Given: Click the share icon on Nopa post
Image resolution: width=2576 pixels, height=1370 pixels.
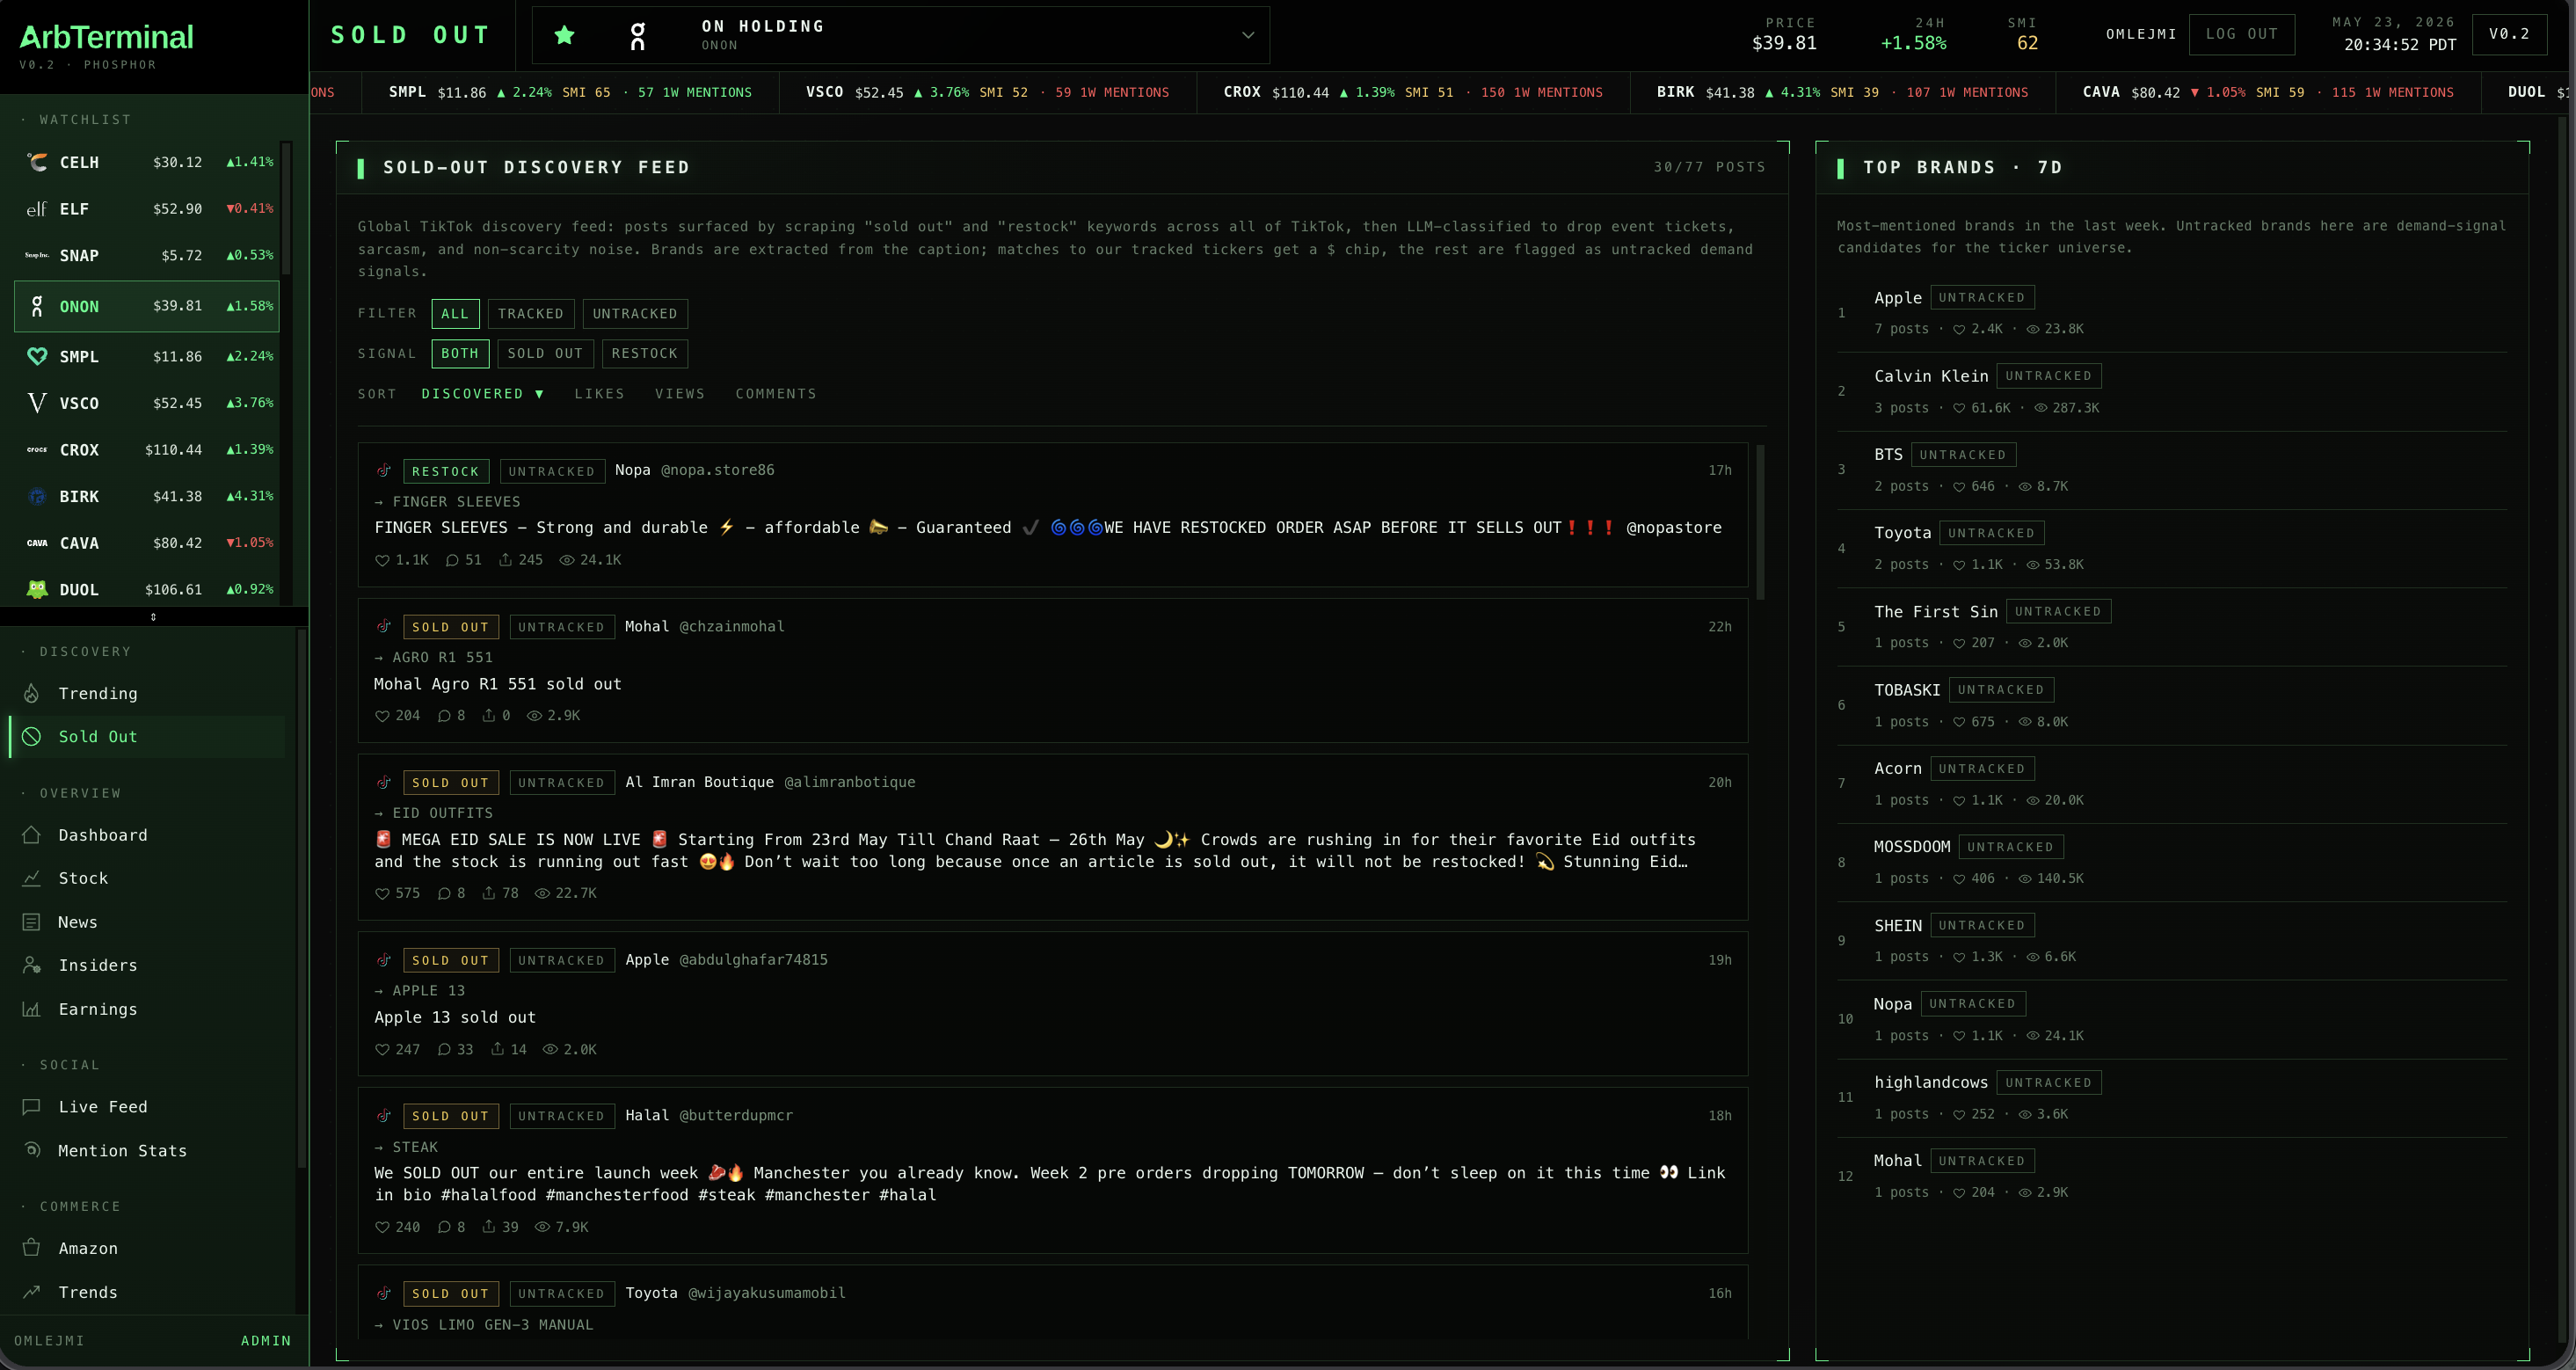Looking at the screenshot, I should click(506, 560).
